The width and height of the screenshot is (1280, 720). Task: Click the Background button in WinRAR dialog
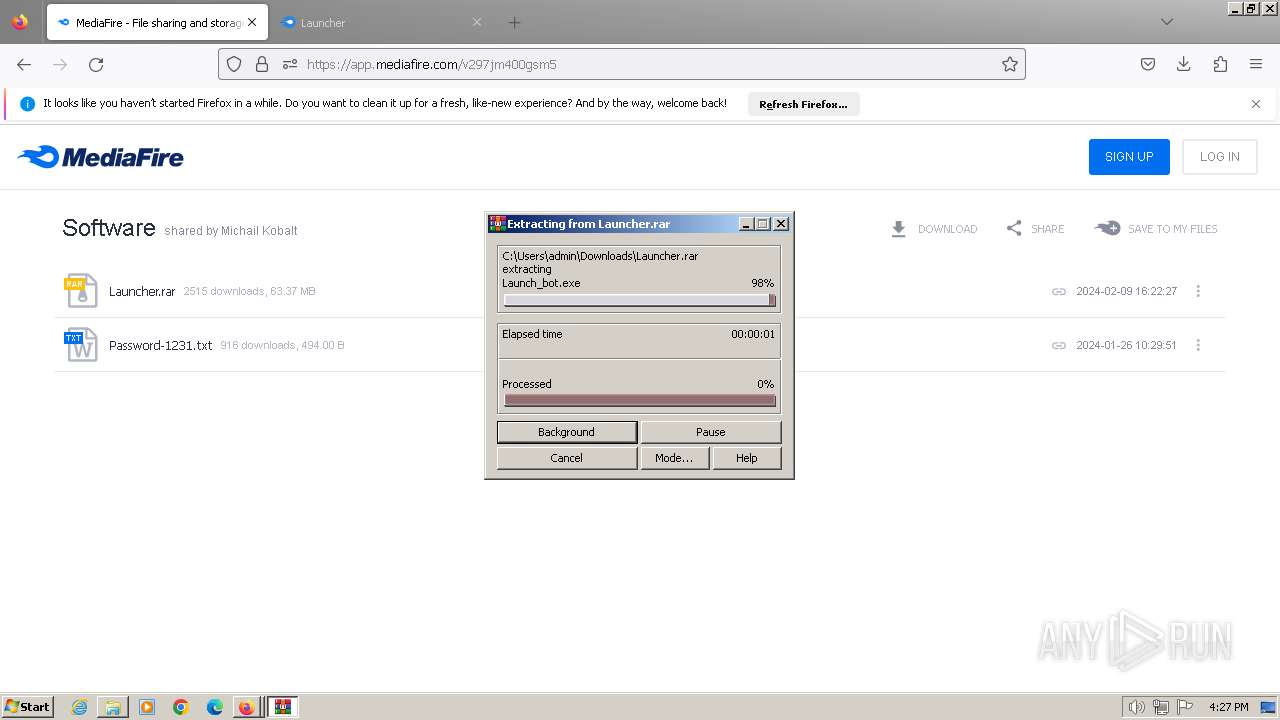coord(567,432)
